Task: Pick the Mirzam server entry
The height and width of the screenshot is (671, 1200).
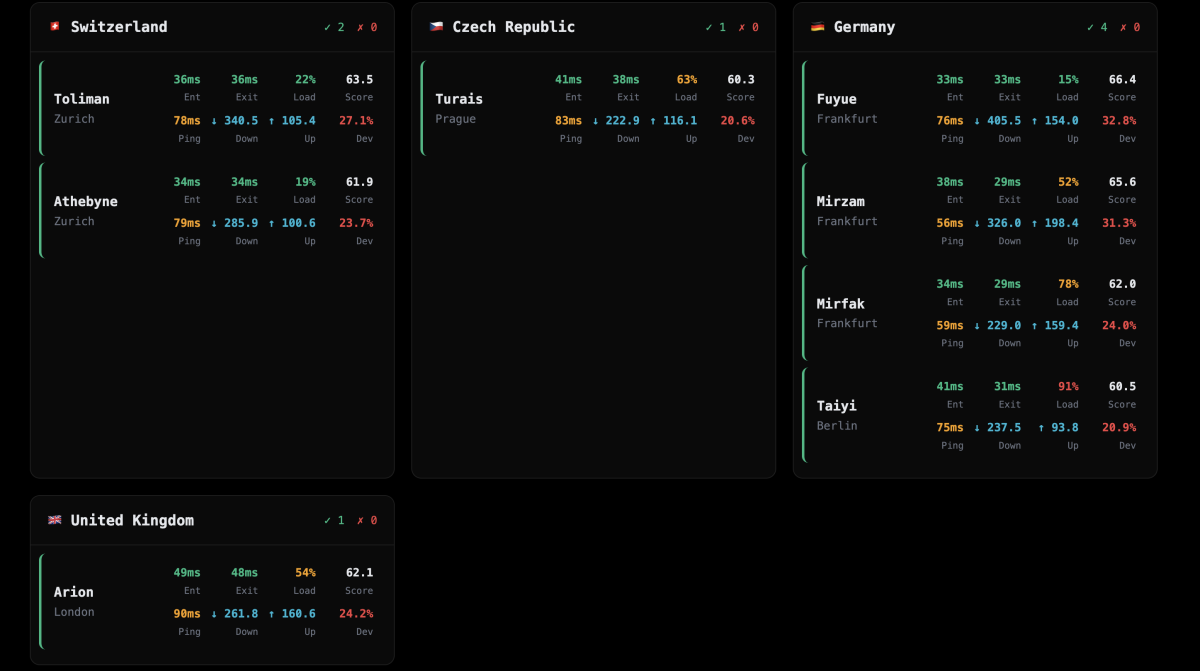Action: tap(841, 201)
